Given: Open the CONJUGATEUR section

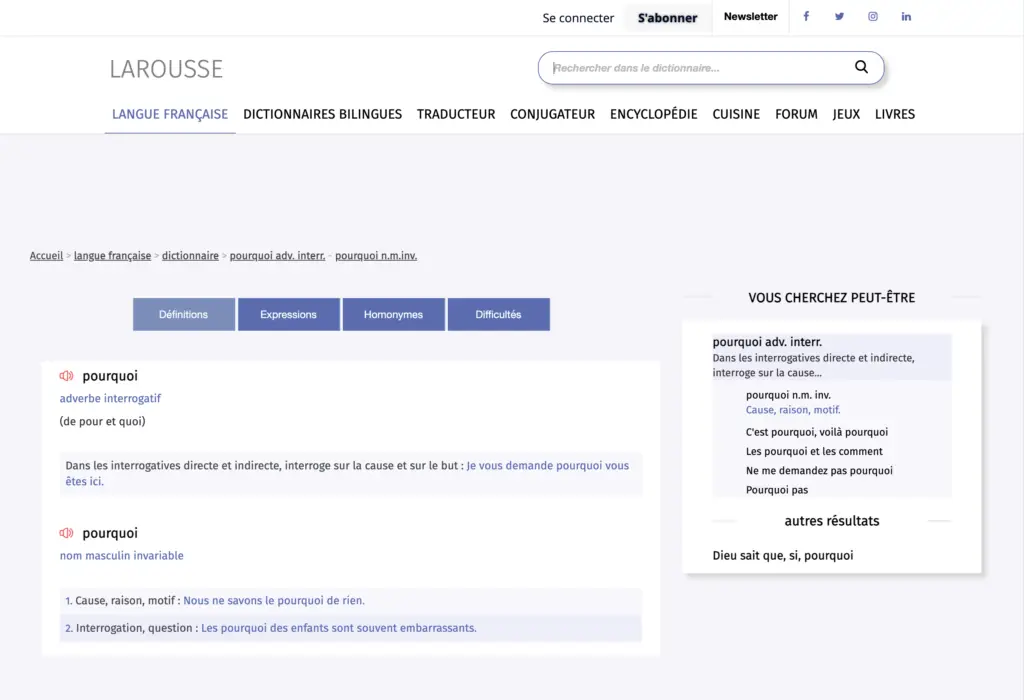Looking at the screenshot, I should point(552,114).
